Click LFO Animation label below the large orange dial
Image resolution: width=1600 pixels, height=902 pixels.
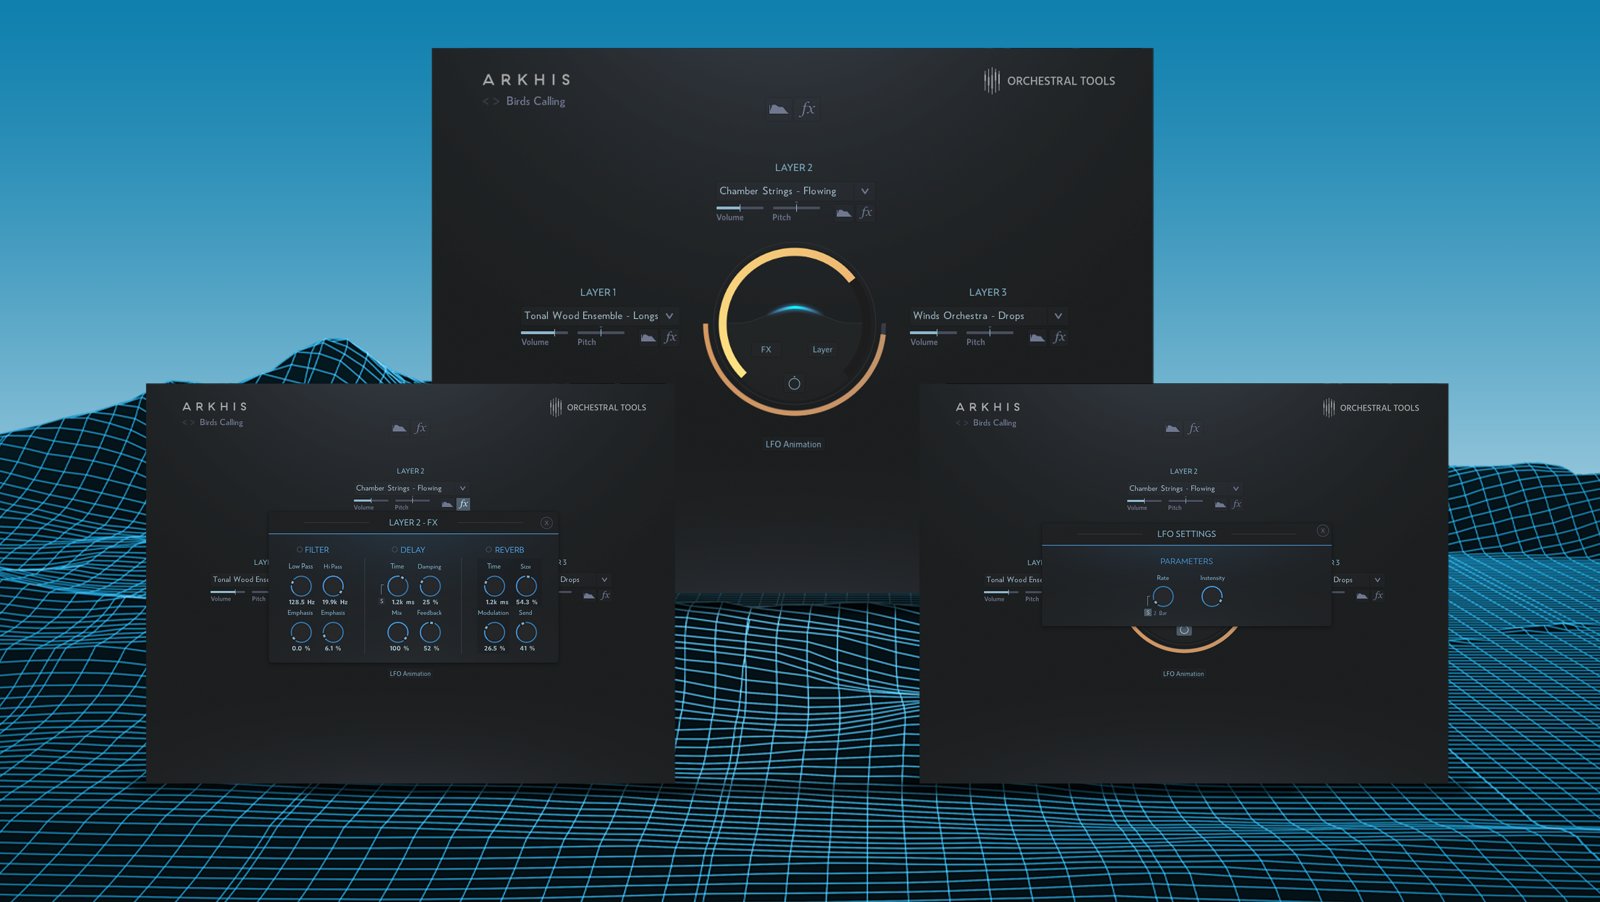click(x=793, y=444)
